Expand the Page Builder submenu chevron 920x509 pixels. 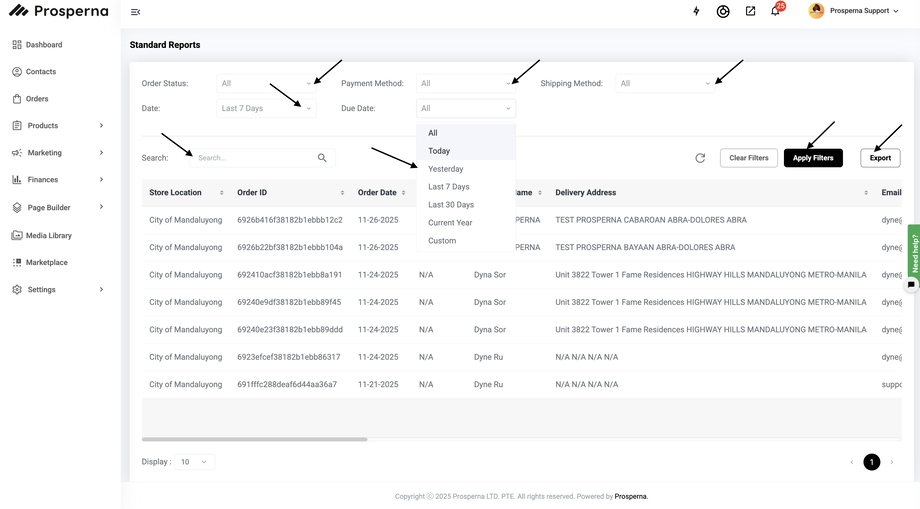click(102, 207)
